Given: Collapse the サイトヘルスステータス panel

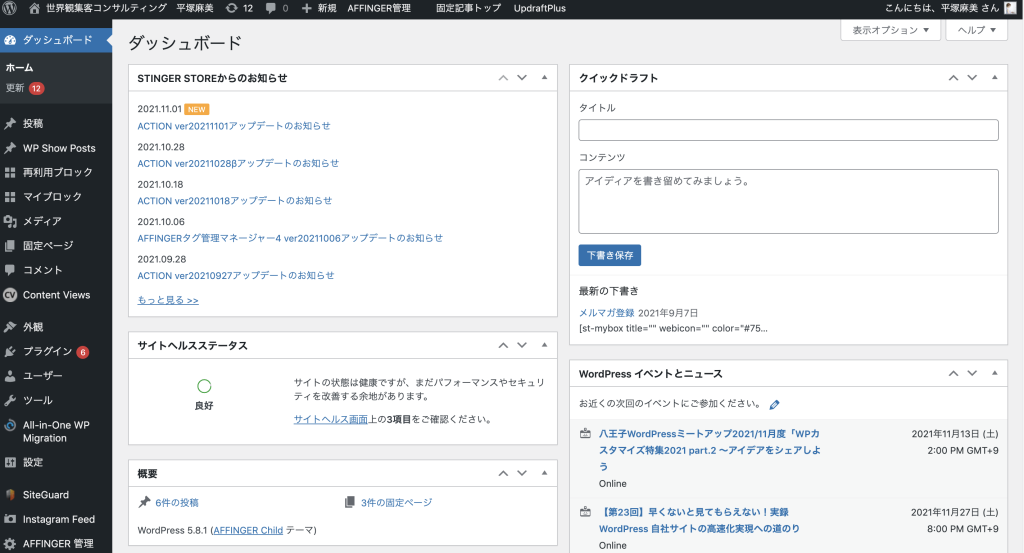Looking at the screenshot, I should [x=544, y=345].
